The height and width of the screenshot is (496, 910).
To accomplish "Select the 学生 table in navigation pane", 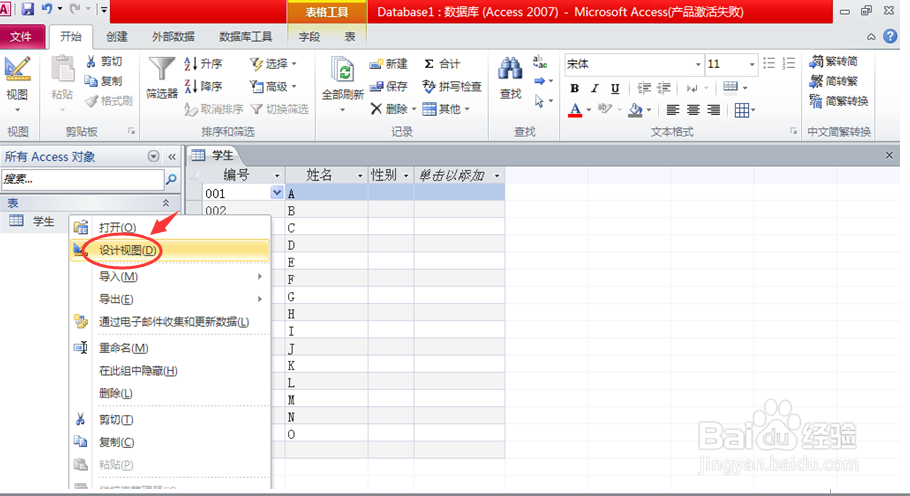I will pos(36,221).
